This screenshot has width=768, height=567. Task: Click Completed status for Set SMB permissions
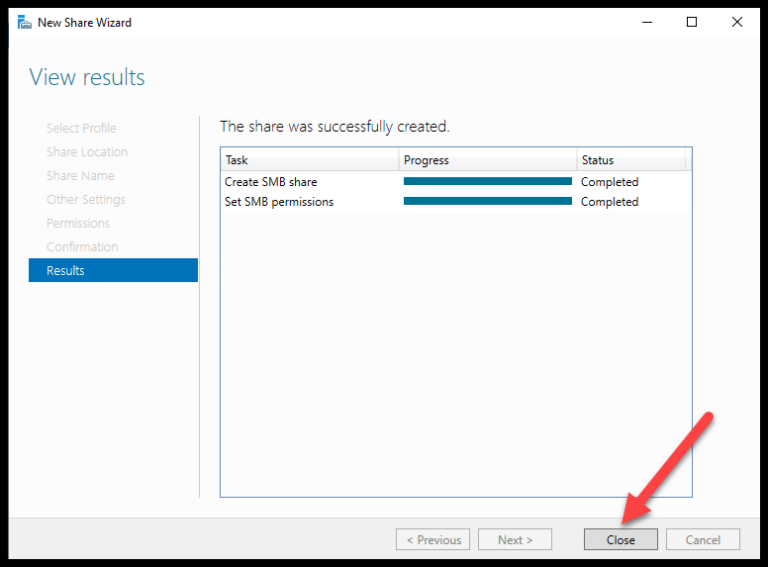point(609,202)
